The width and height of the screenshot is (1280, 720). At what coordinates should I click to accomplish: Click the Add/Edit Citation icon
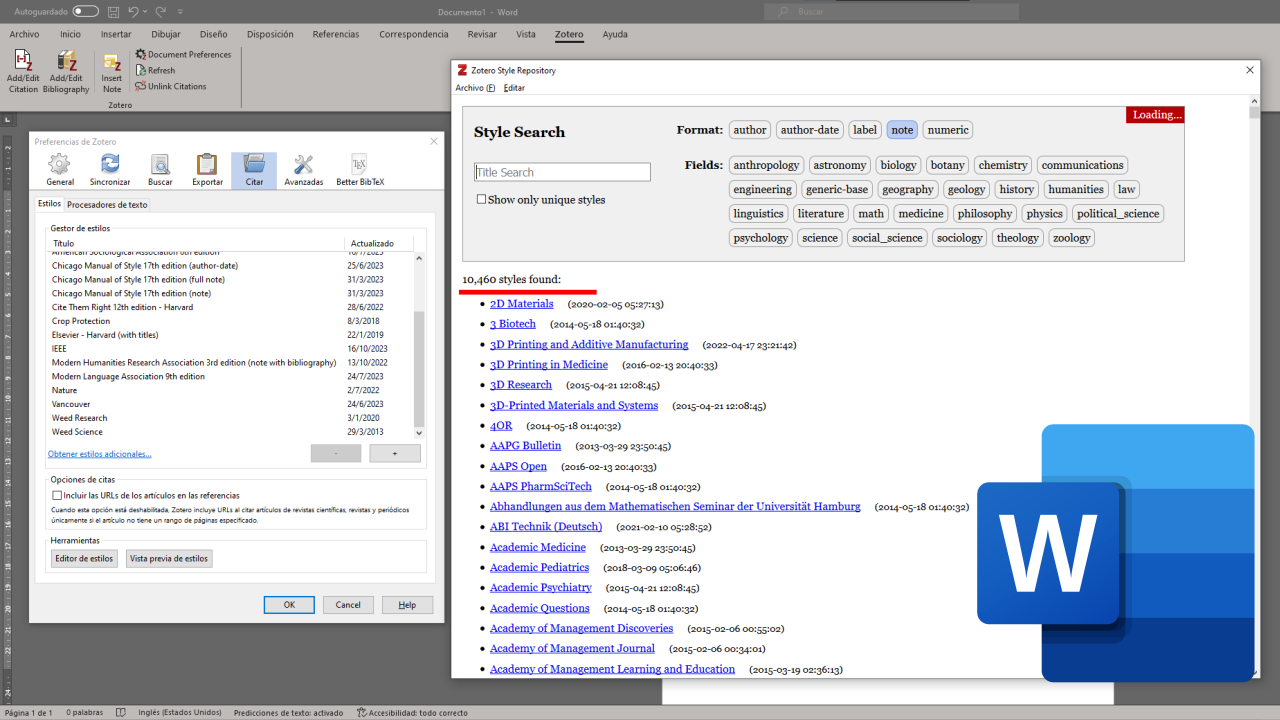point(23,63)
